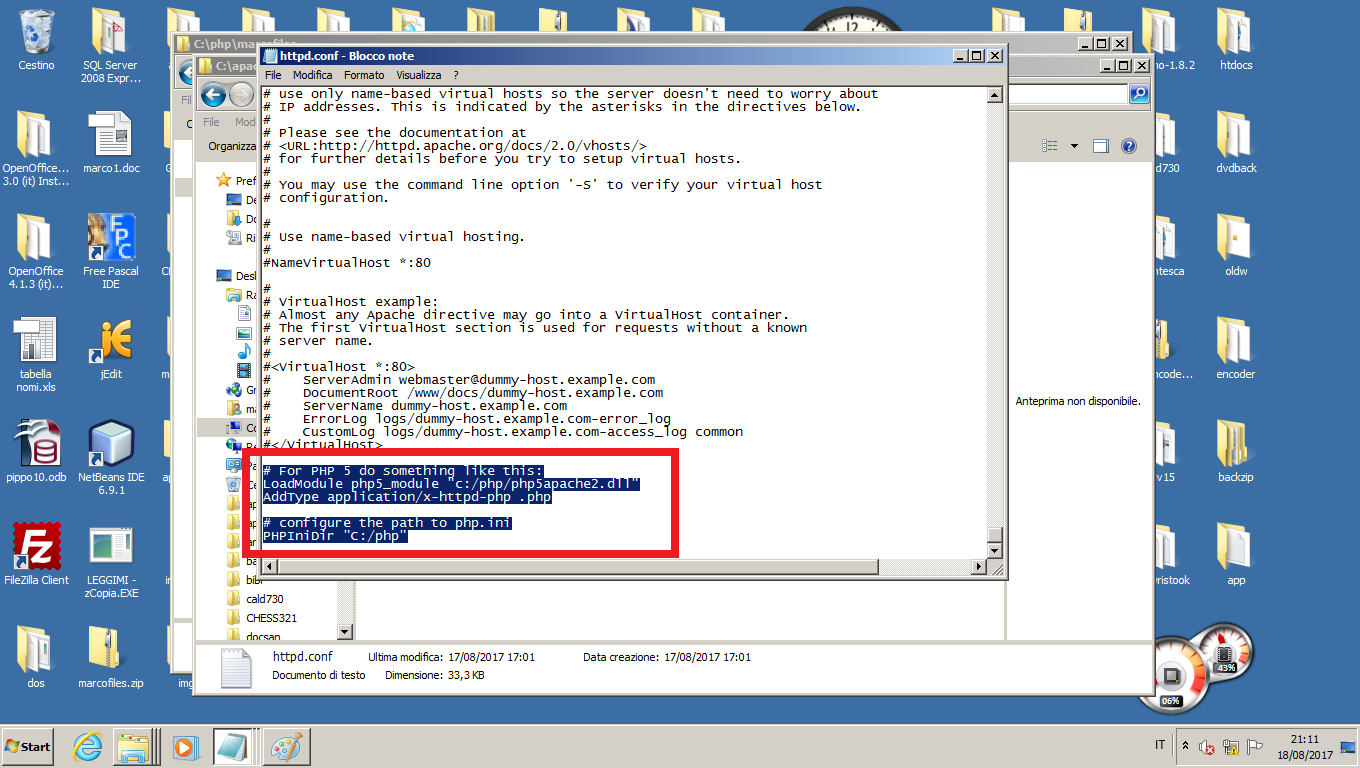Open the Modifica menu in Notepad
Screen dimensions: 1360x768
[312, 75]
